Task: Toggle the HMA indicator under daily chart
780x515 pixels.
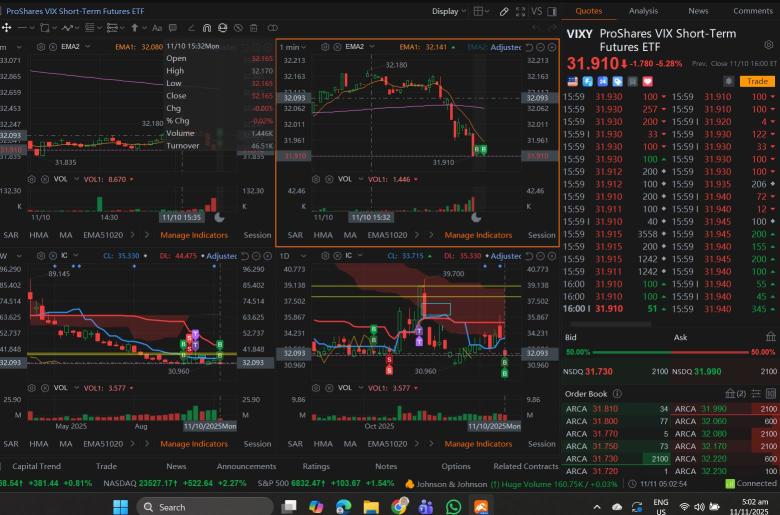Action: 323,443
